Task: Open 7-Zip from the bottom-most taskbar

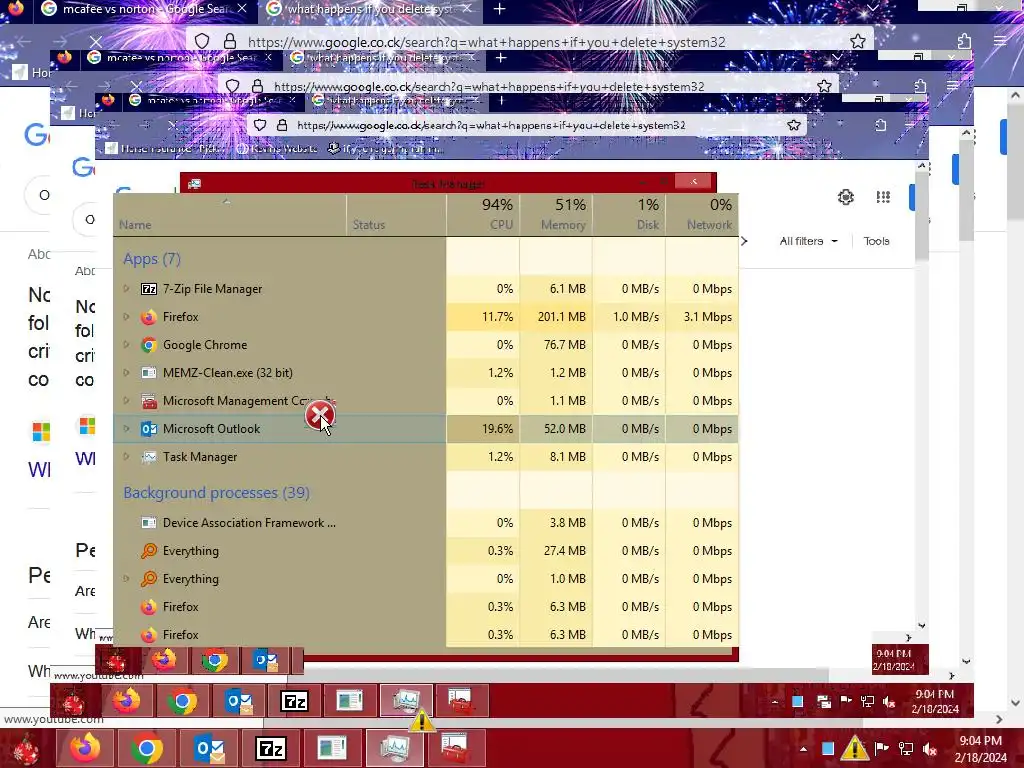Action: (270, 748)
